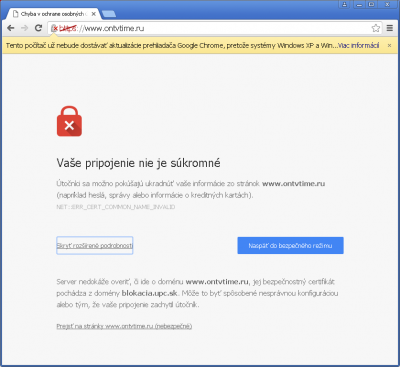Open the 'Viac informácií' link in the yellow bar
This screenshot has width=400, height=367.
359,46
